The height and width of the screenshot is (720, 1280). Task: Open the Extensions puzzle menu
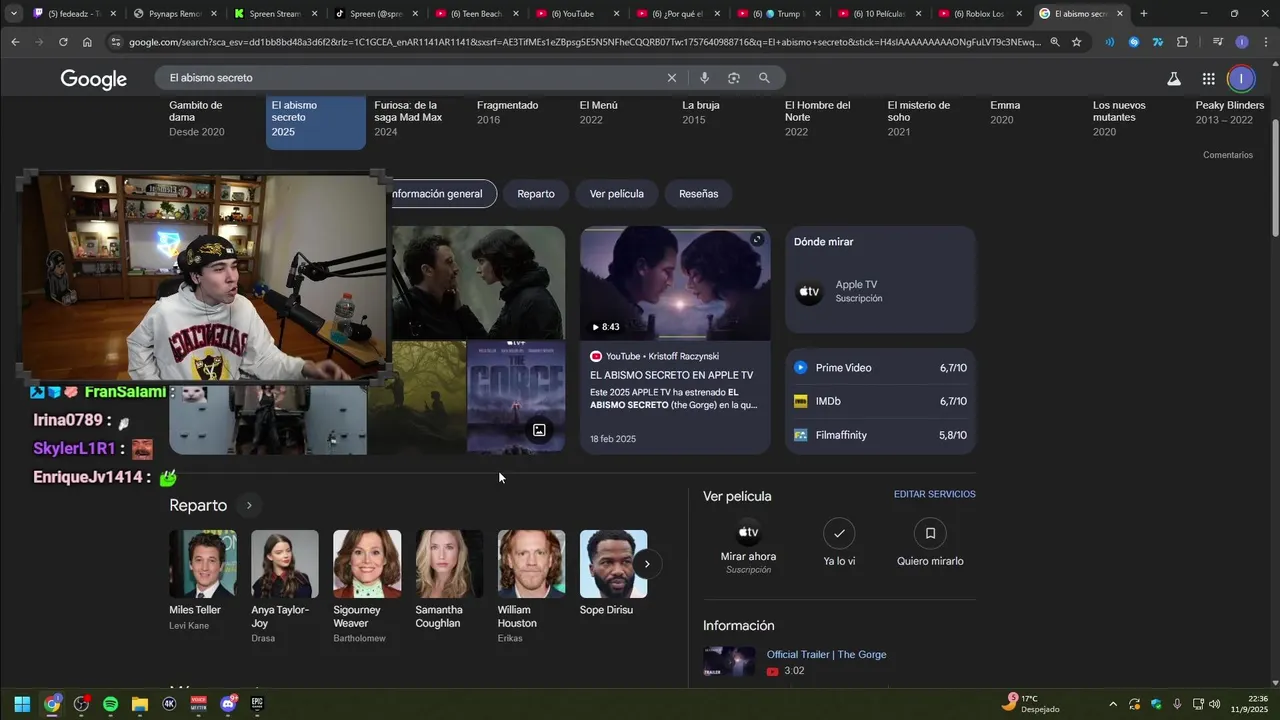(1182, 42)
